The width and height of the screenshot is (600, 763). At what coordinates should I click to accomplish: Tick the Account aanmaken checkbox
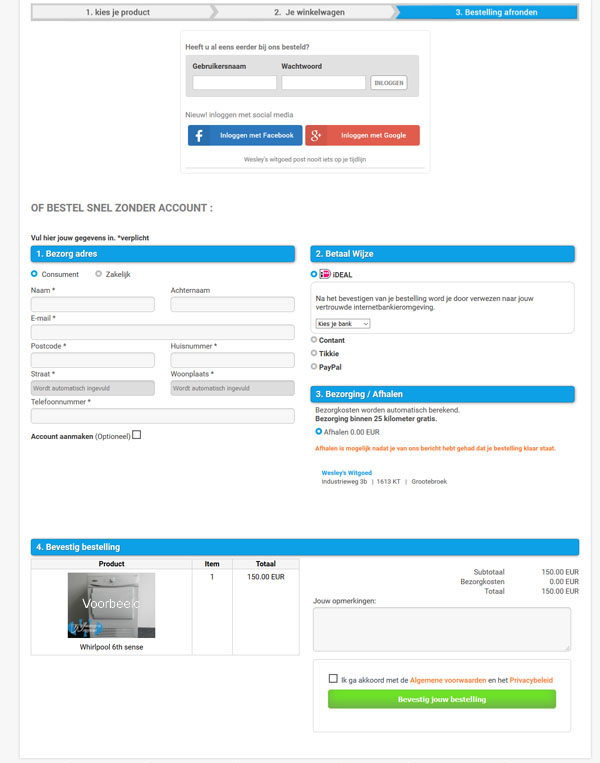click(x=137, y=435)
